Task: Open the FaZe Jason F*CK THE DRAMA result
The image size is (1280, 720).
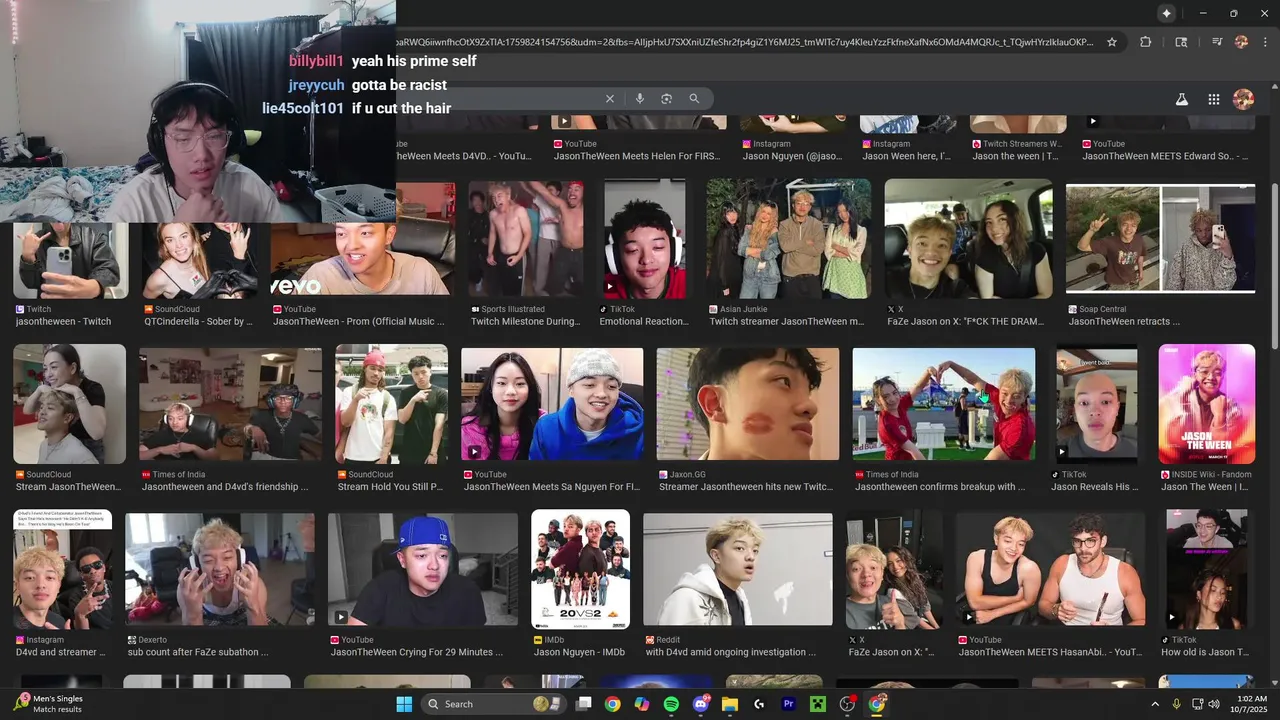Action: click(x=968, y=239)
